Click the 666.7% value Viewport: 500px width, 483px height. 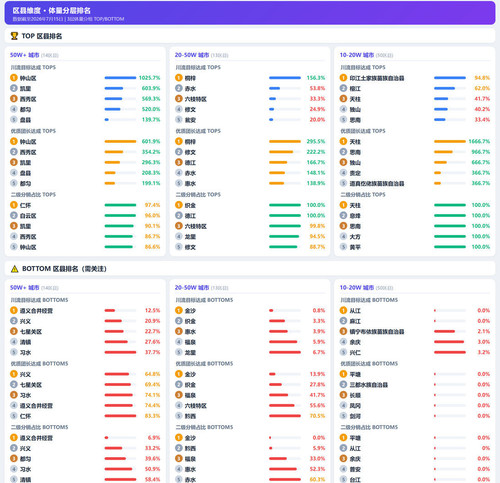[x=481, y=162]
